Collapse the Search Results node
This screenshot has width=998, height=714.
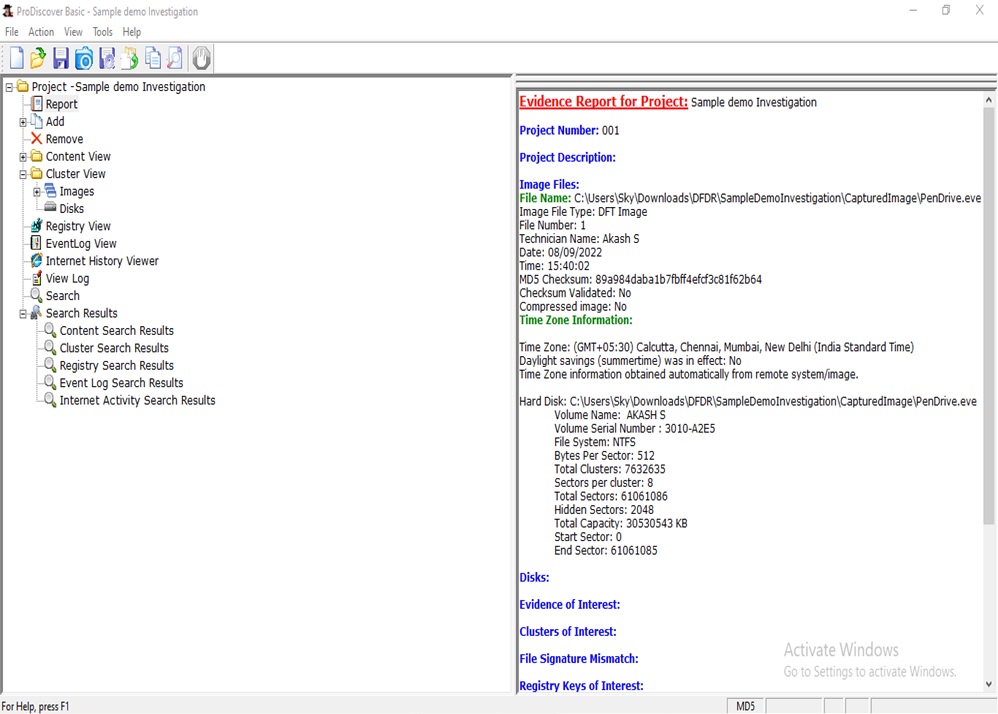(23, 314)
